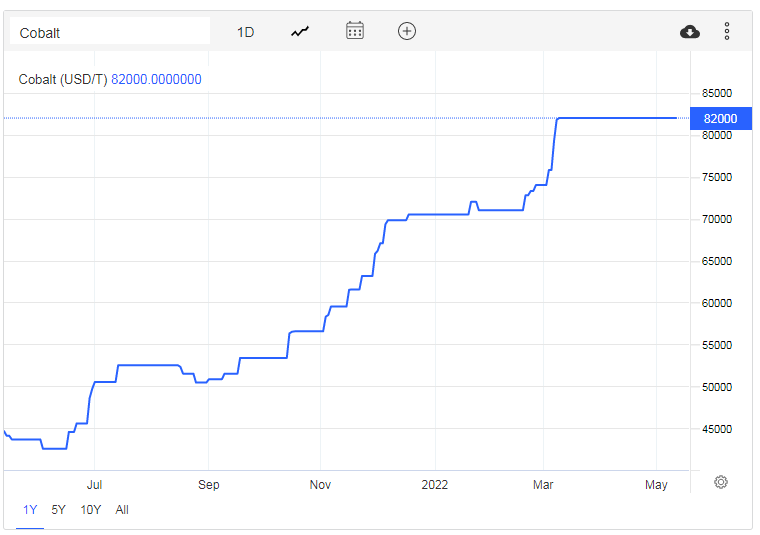Expand the 1D interval dropdown
Screen dimensions: 760x535
245,32
